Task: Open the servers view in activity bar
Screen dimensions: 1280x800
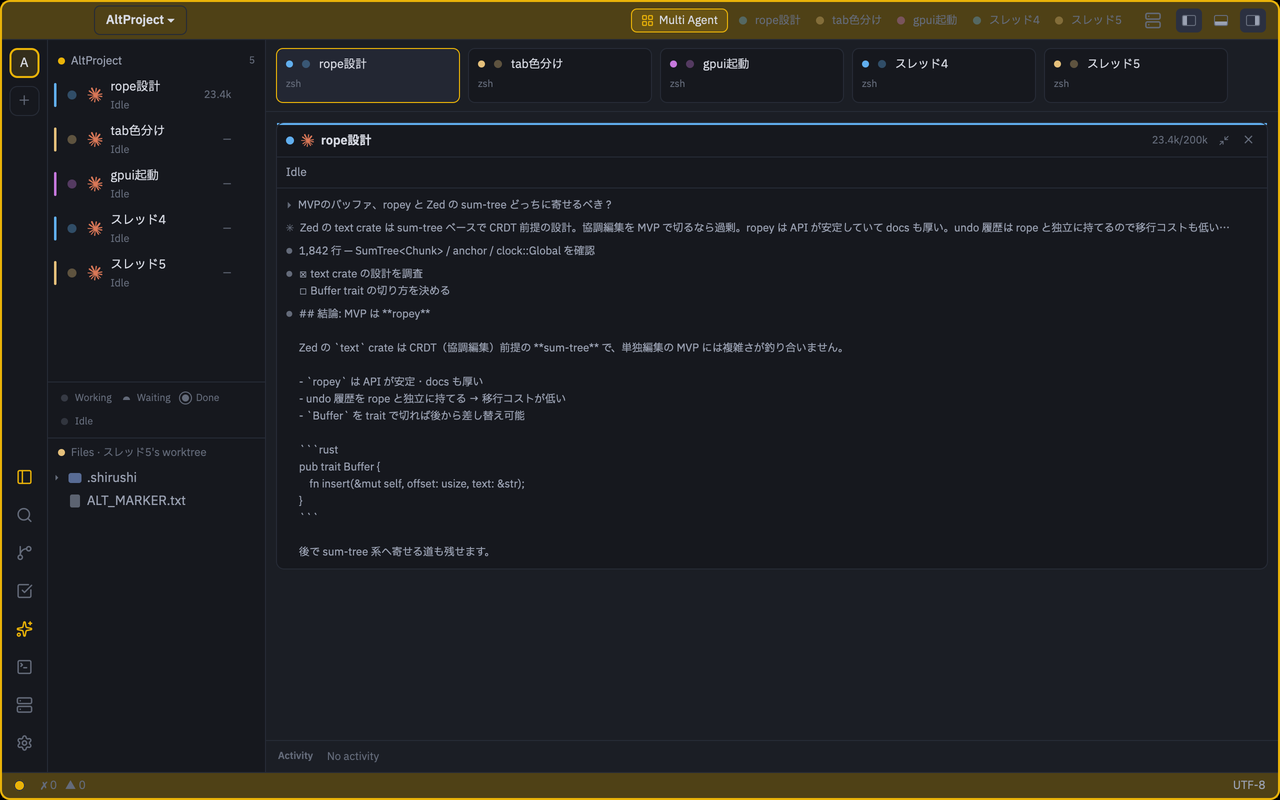Action: (24, 705)
